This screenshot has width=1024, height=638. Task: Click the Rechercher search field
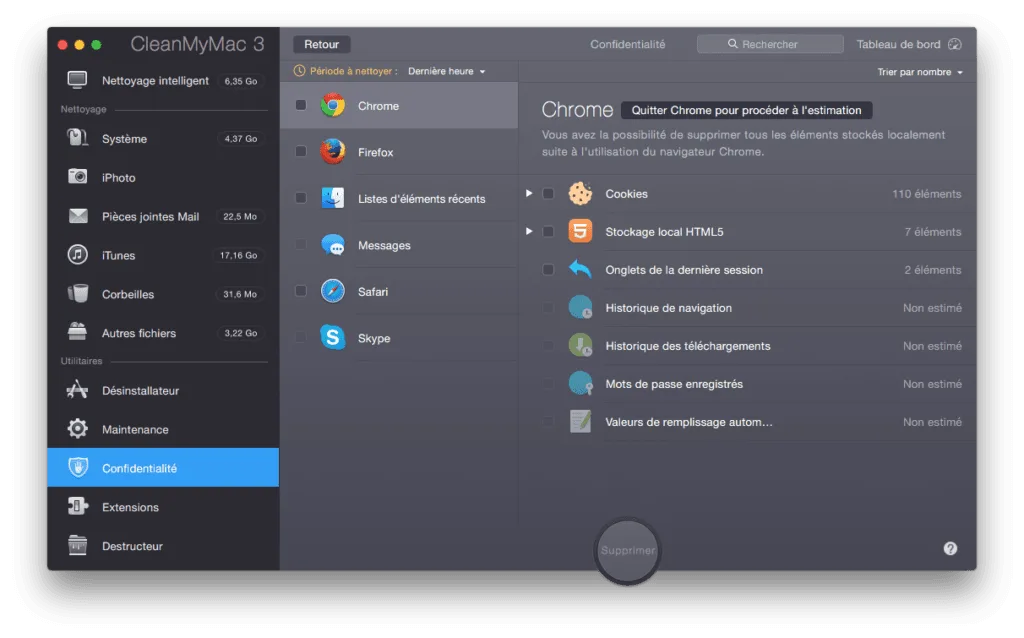point(770,44)
